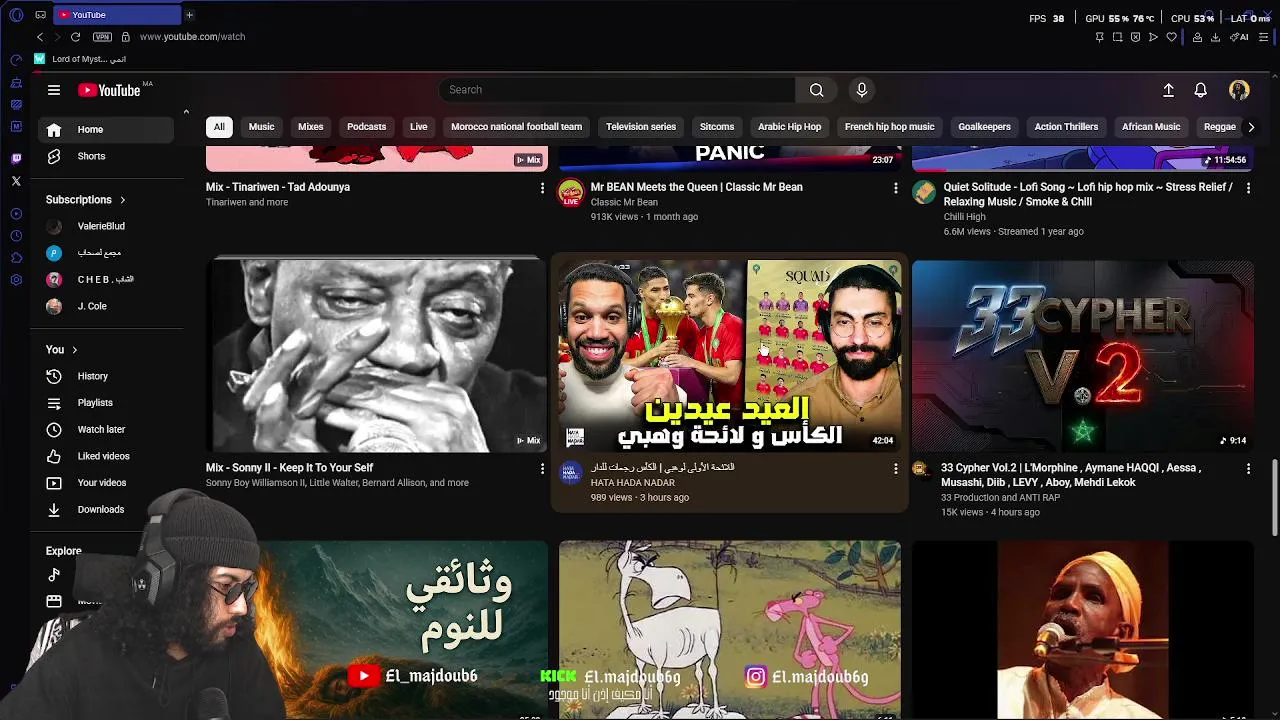This screenshot has width=1280, height=720.
Task: Click the snapshot capture icon in address bar
Action: coord(1117,37)
